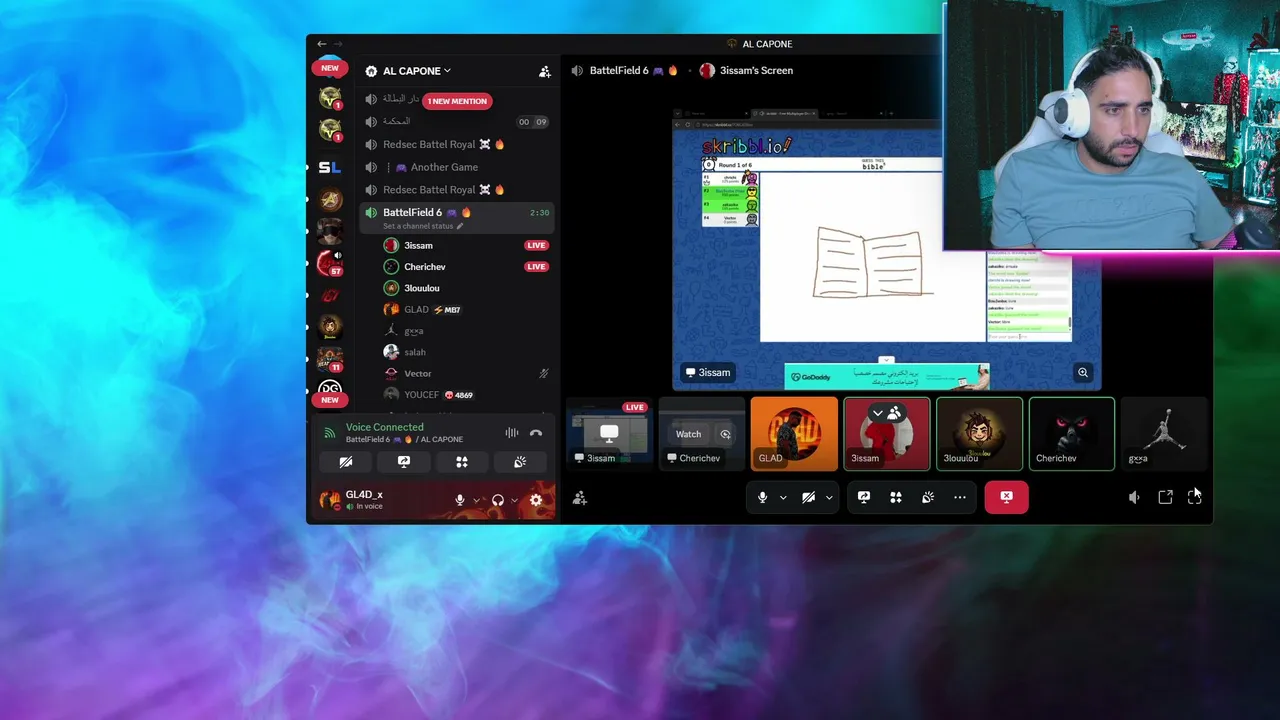The height and width of the screenshot is (720, 1280).
Task: Open output device options arrow beside headphones
Action: point(515,500)
